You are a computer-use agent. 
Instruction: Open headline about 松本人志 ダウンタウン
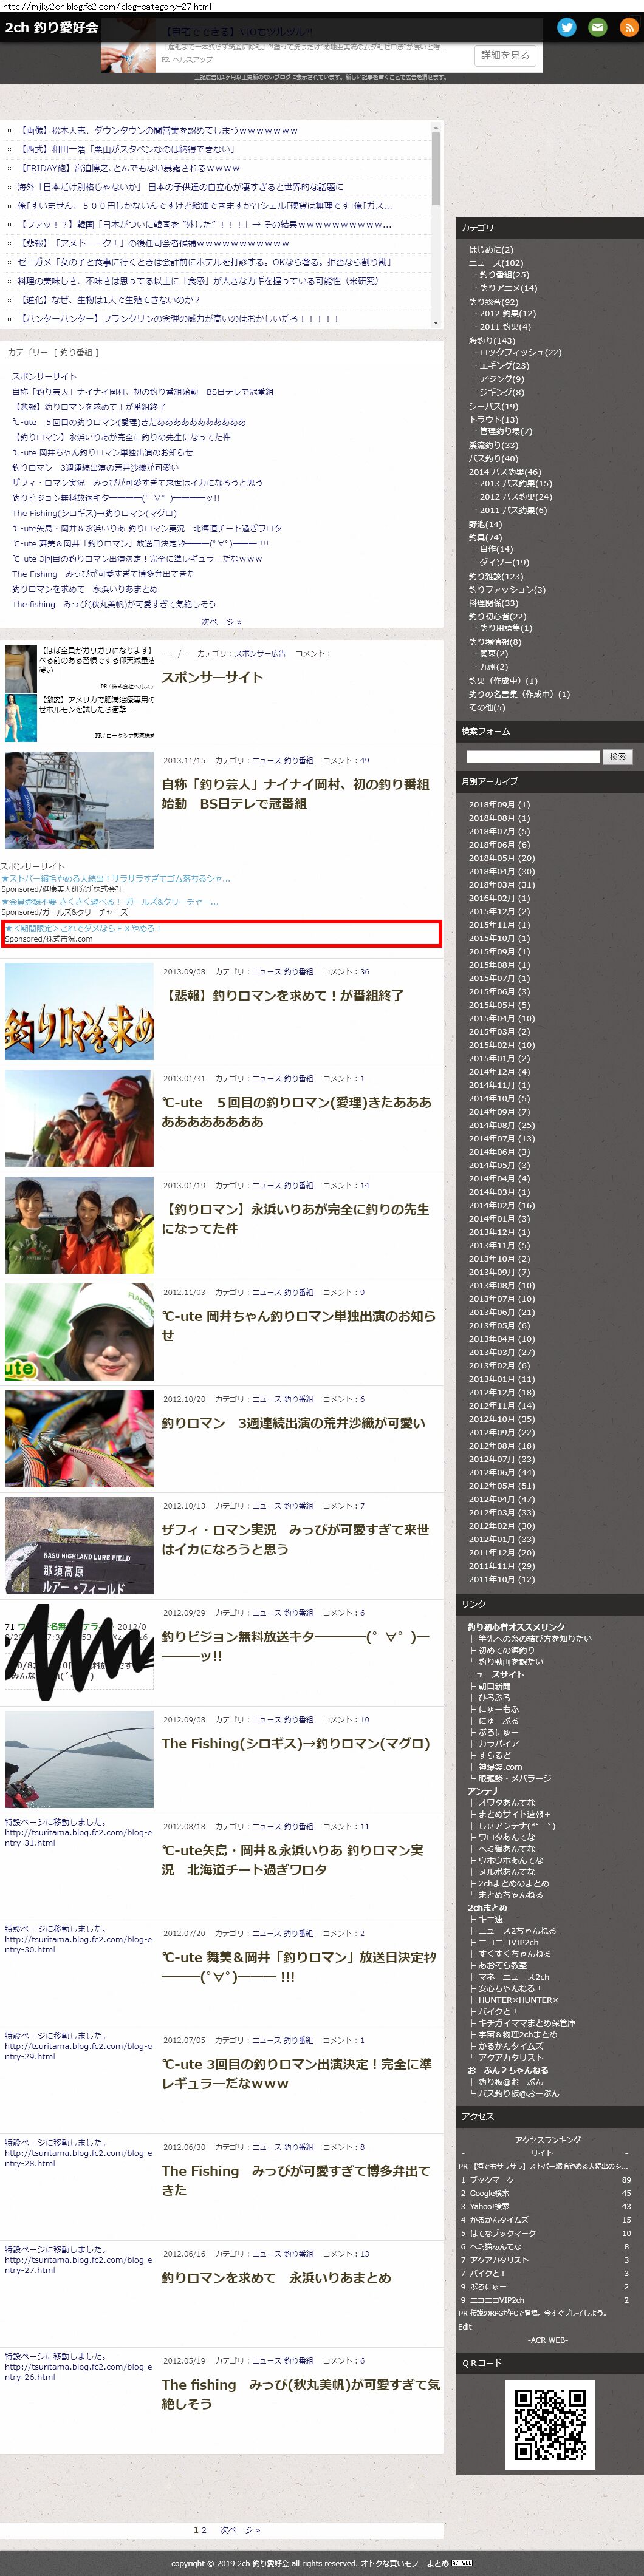pyautogui.click(x=158, y=130)
